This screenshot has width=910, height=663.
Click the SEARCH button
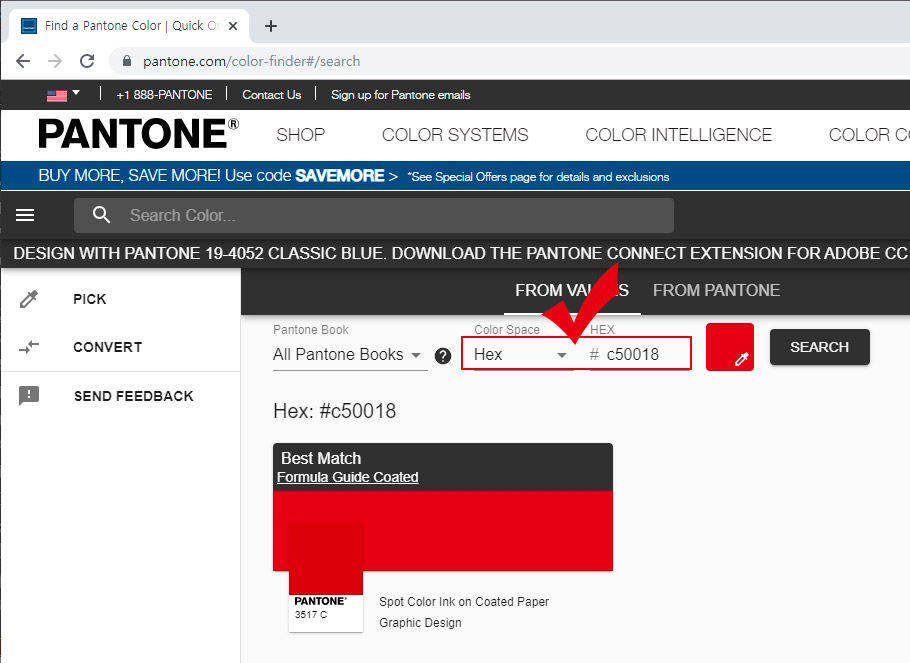tap(819, 347)
